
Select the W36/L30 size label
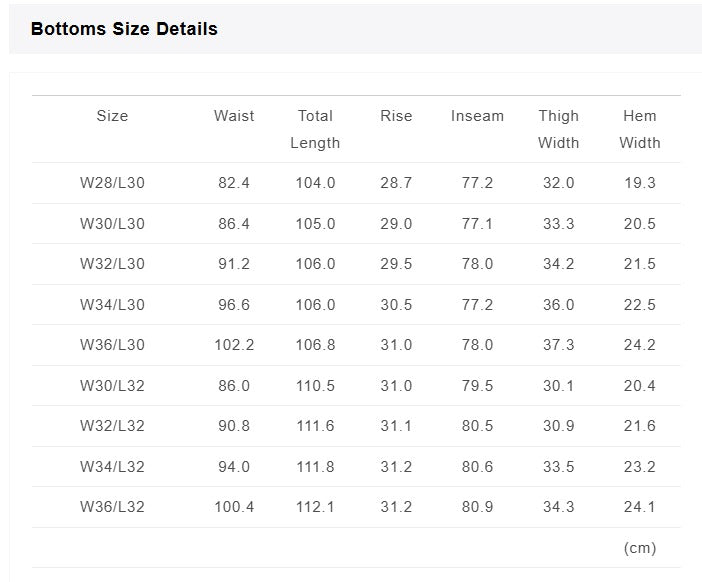112,345
